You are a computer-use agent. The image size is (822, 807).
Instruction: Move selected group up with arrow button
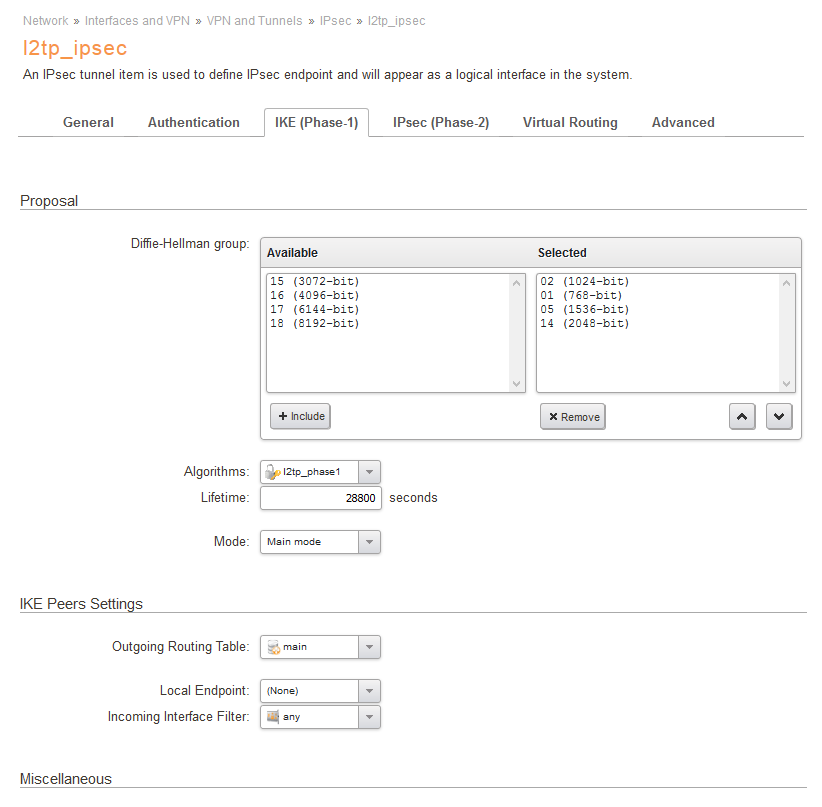click(742, 417)
